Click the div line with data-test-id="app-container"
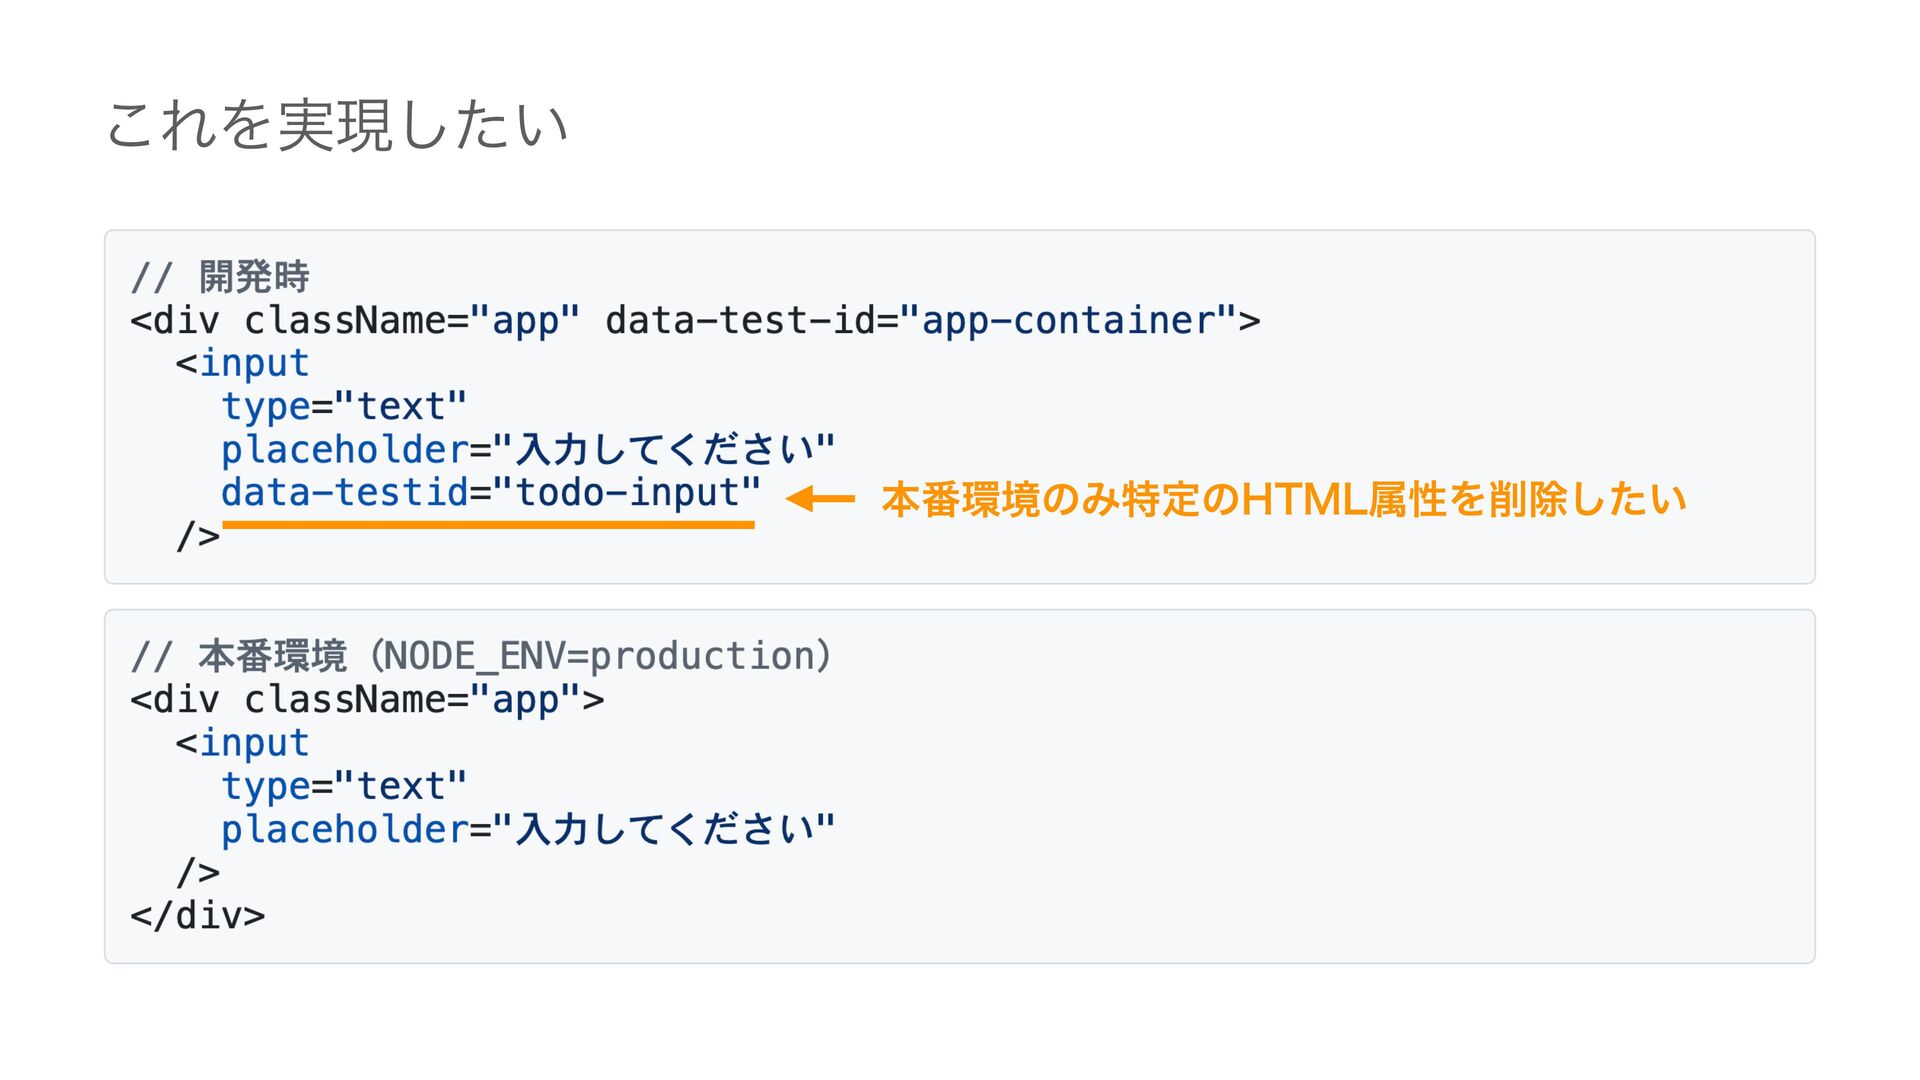The width and height of the screenshot is (1920, 1080). click(695, 321)
